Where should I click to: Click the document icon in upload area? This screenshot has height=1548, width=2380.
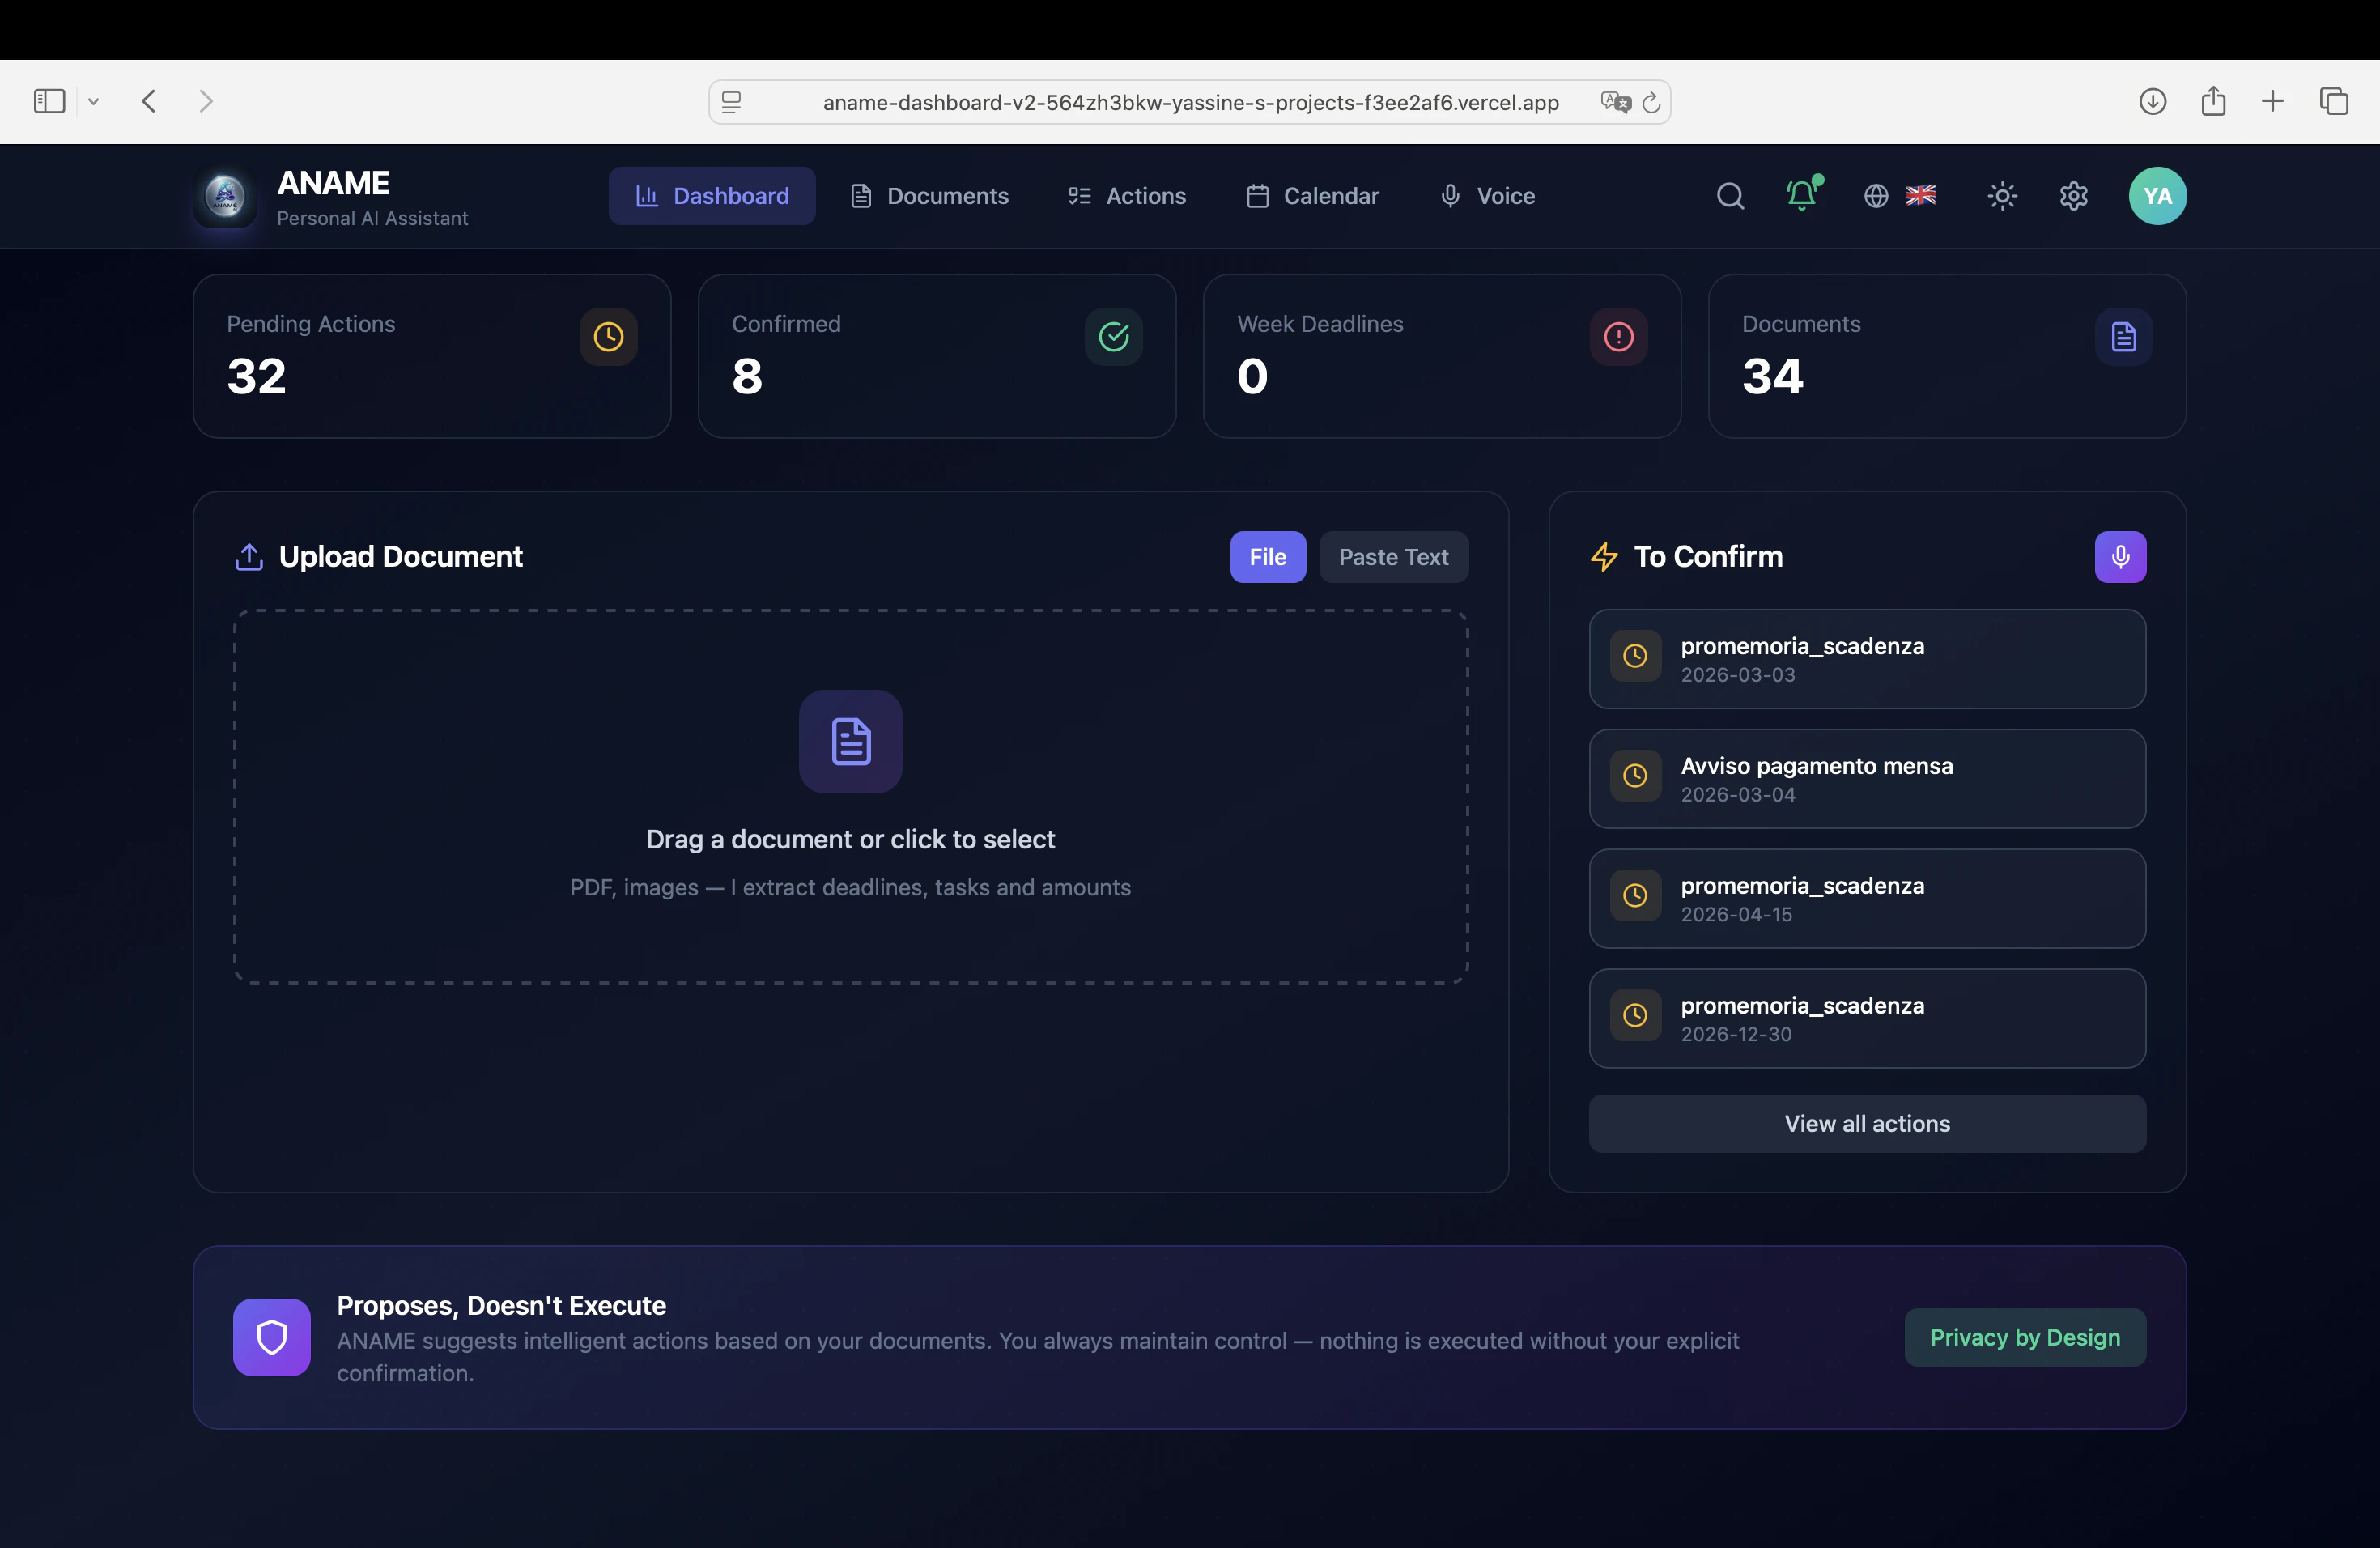pos(850,742)
